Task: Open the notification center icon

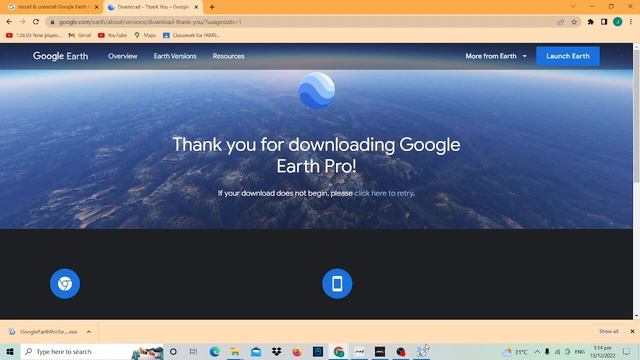Action: 627,351
